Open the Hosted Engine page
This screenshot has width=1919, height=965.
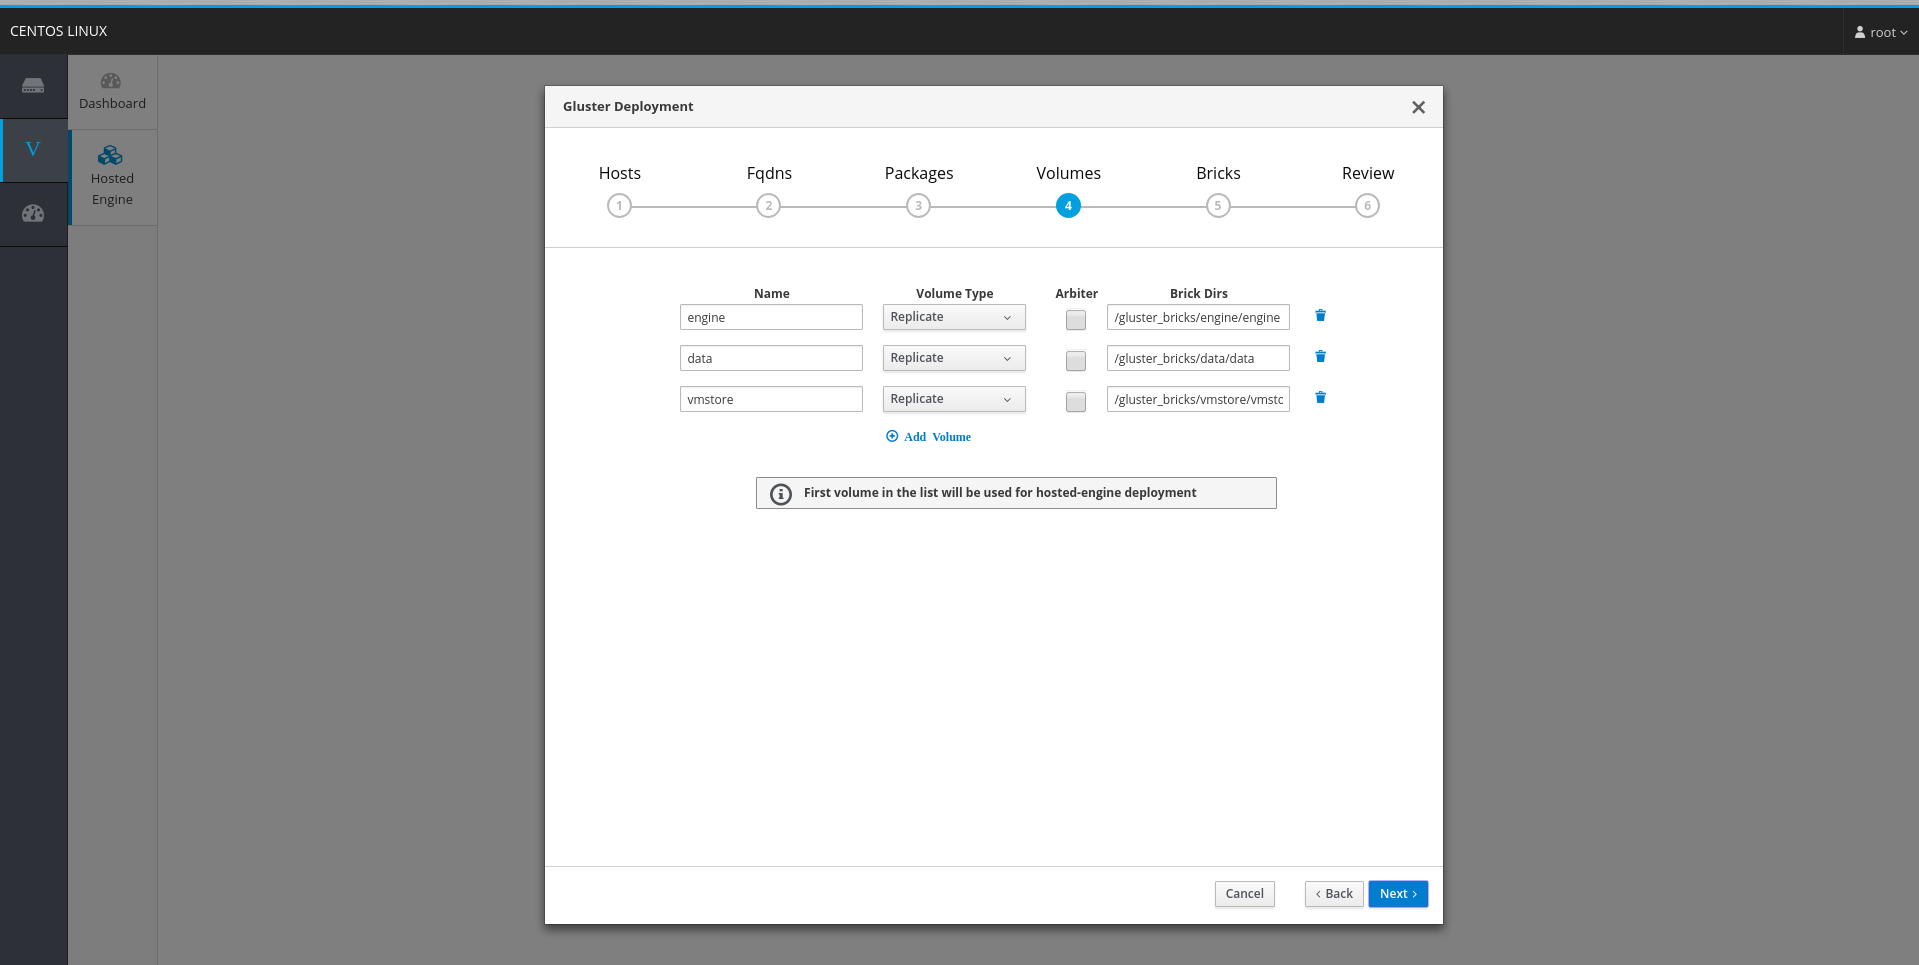coord(112,177)
